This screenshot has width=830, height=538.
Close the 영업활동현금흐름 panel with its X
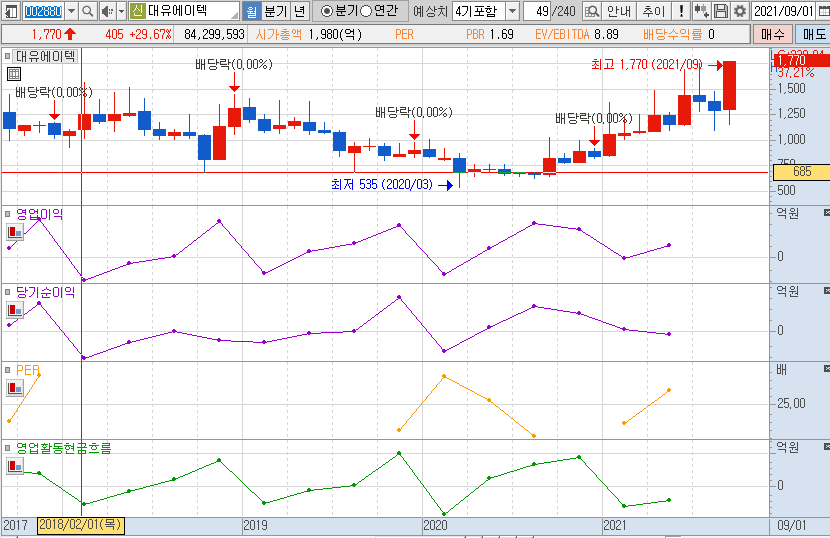pyautogui.click(x=826, y=447)
